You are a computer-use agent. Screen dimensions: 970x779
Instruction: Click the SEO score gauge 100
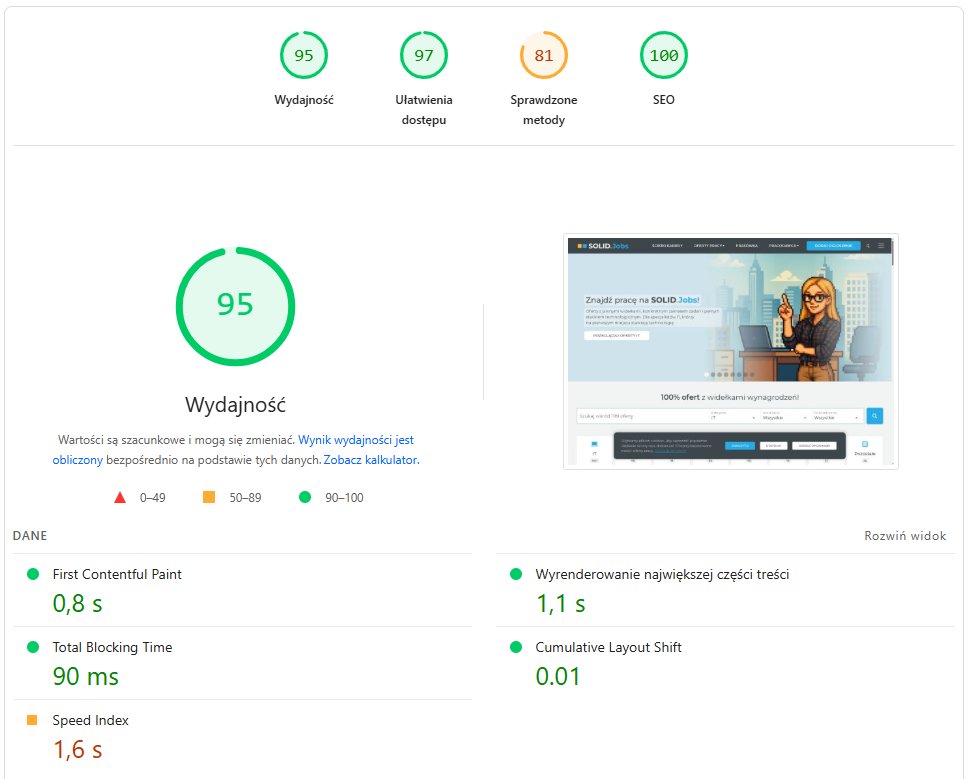coord(664,55)
